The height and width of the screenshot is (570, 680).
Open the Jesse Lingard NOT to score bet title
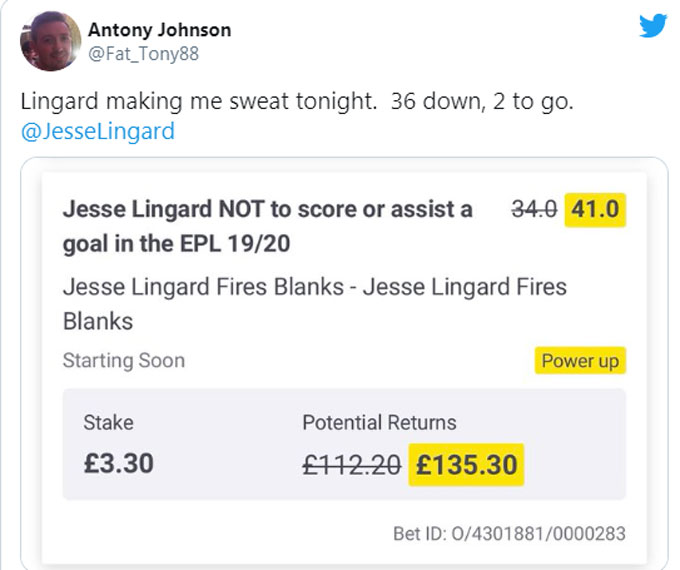click(x=267, y=226)
